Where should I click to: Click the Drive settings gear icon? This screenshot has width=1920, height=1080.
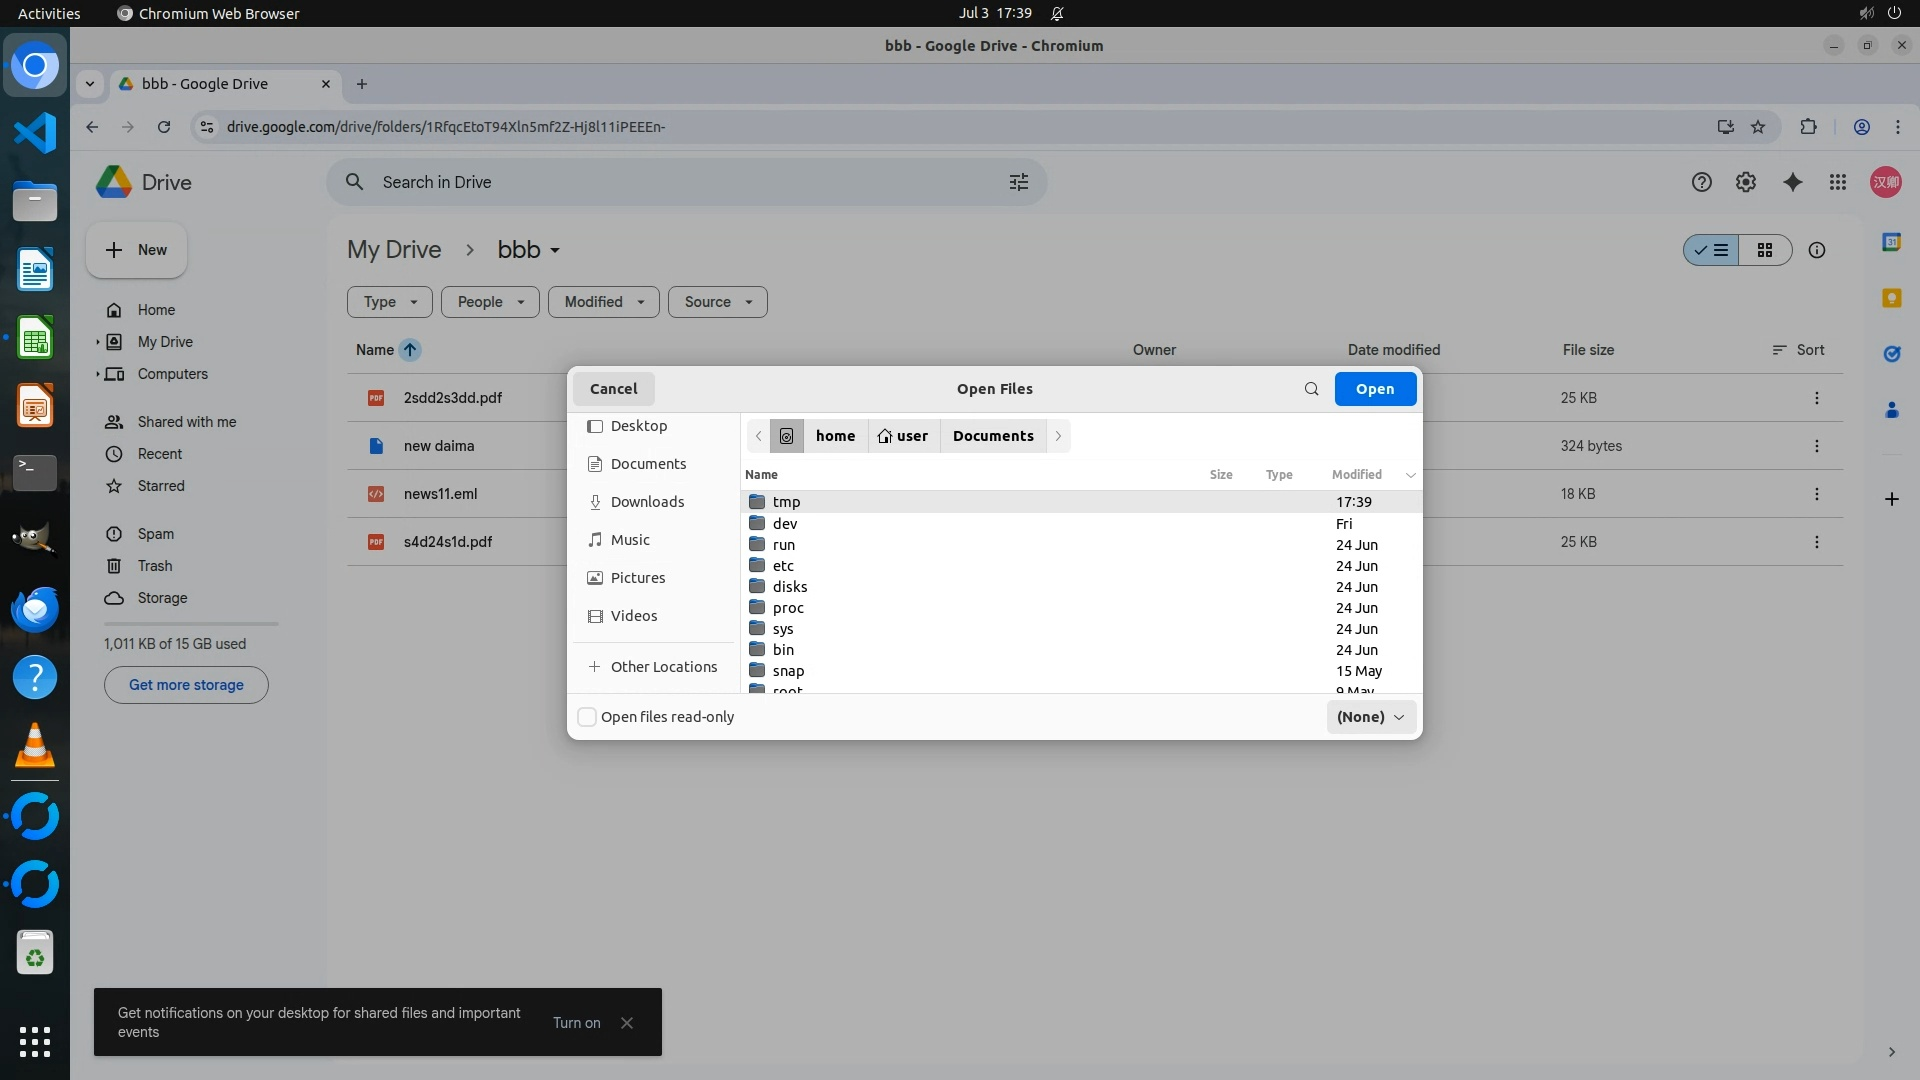(1745, 182)
